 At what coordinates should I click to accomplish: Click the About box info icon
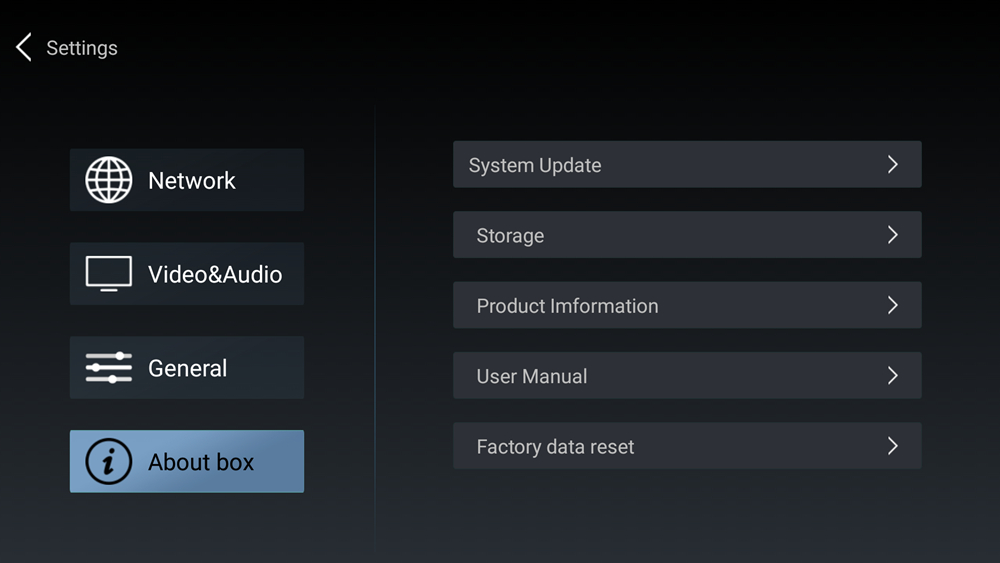[x=108, y=462]
